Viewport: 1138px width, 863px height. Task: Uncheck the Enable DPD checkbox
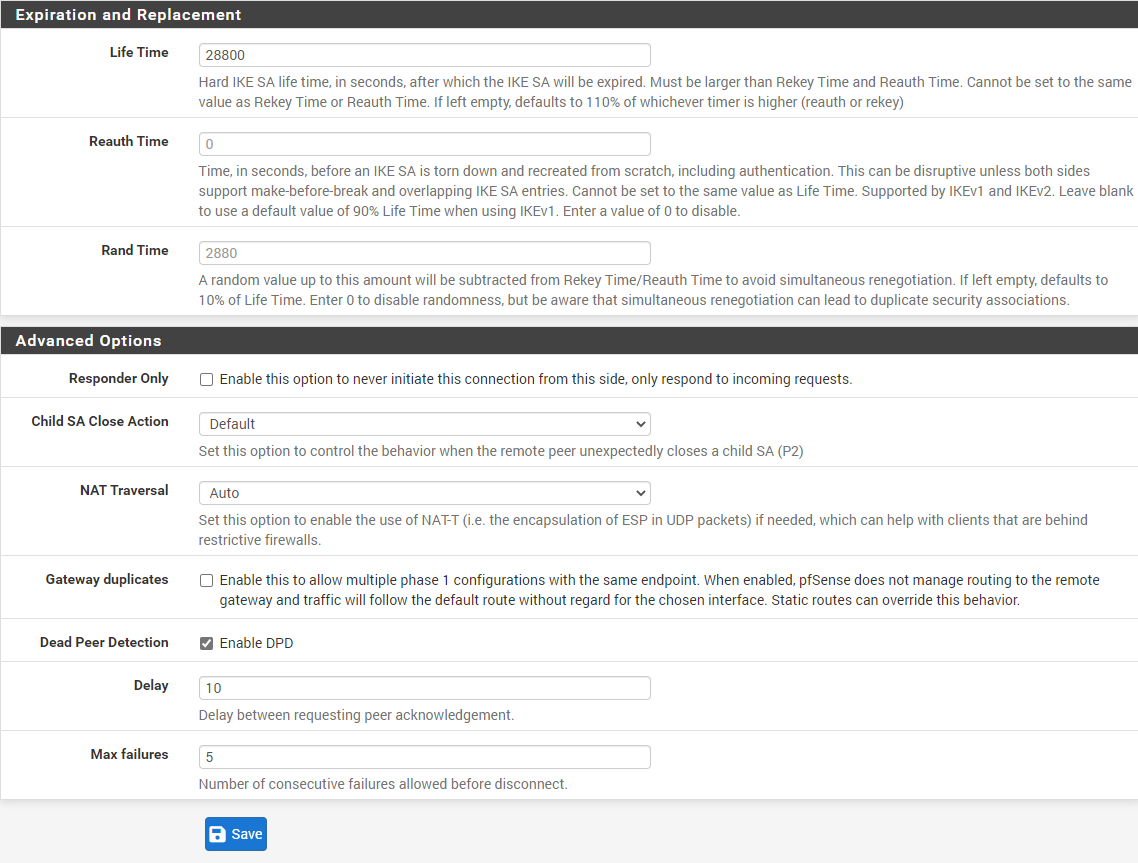point(206,643)
